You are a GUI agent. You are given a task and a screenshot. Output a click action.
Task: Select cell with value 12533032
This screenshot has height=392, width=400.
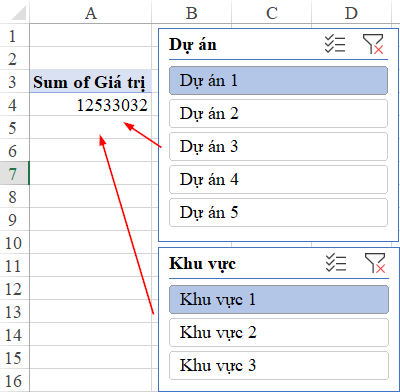[90, 105]
